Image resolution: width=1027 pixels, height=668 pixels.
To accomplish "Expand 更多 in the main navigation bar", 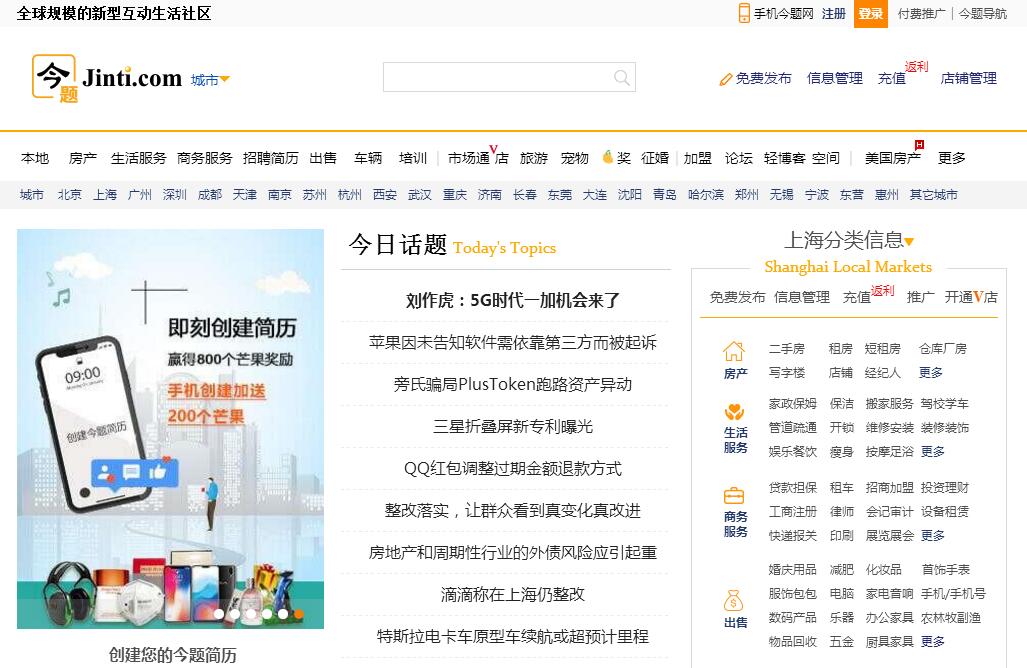I will pos(952,158).
